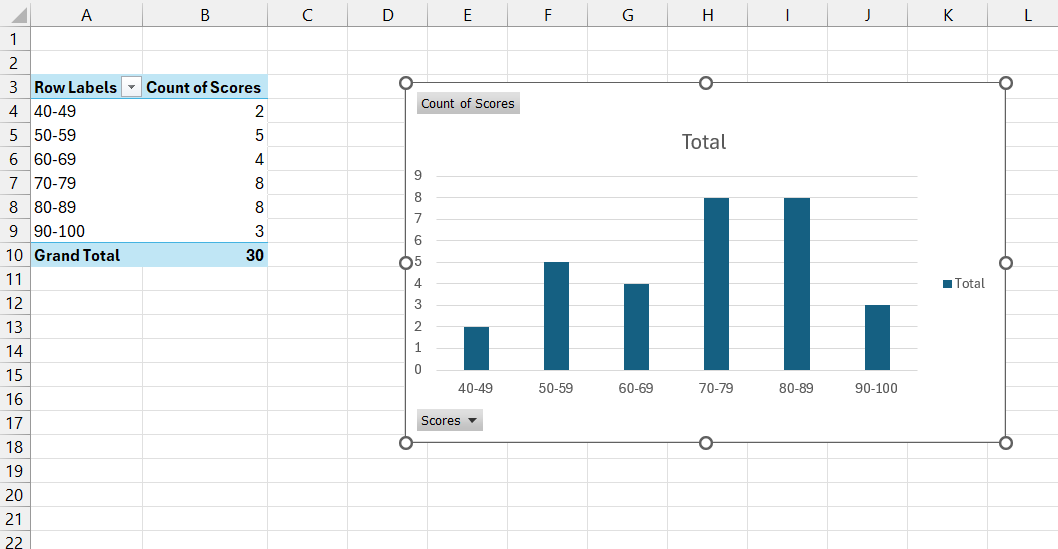Open the Row Labels filter dropdown
The height and width of the screenshot is (549, 1058).
(132, 87)
